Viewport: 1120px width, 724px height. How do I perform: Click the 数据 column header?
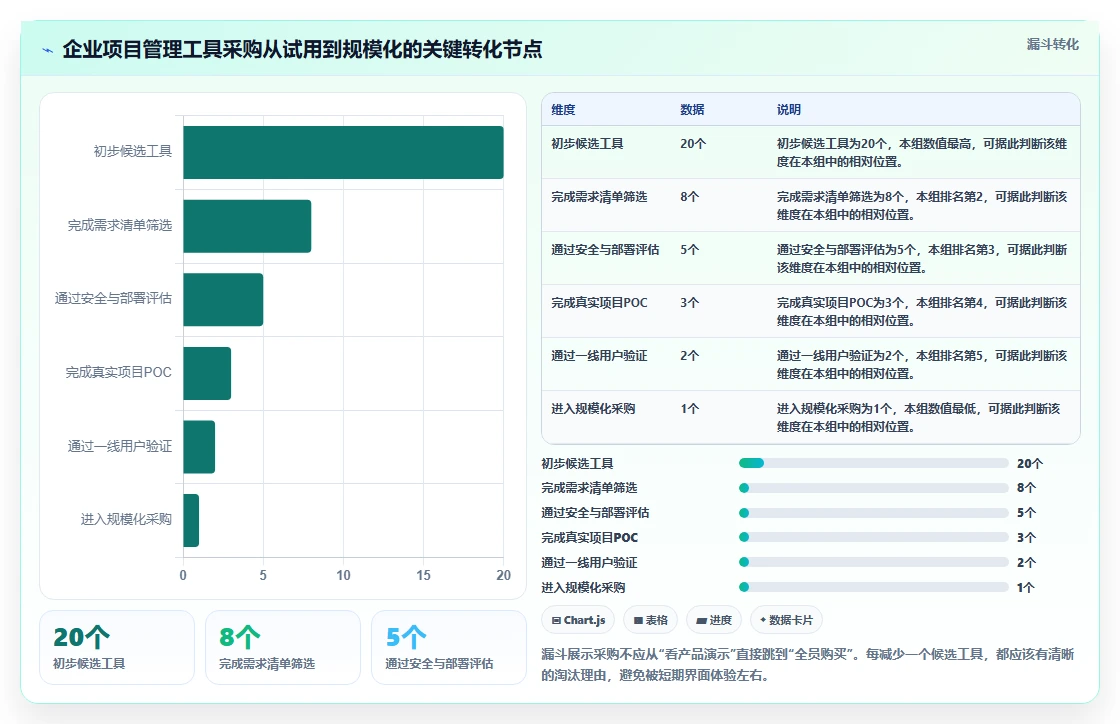pyautogui.click(x=692, y=109)
